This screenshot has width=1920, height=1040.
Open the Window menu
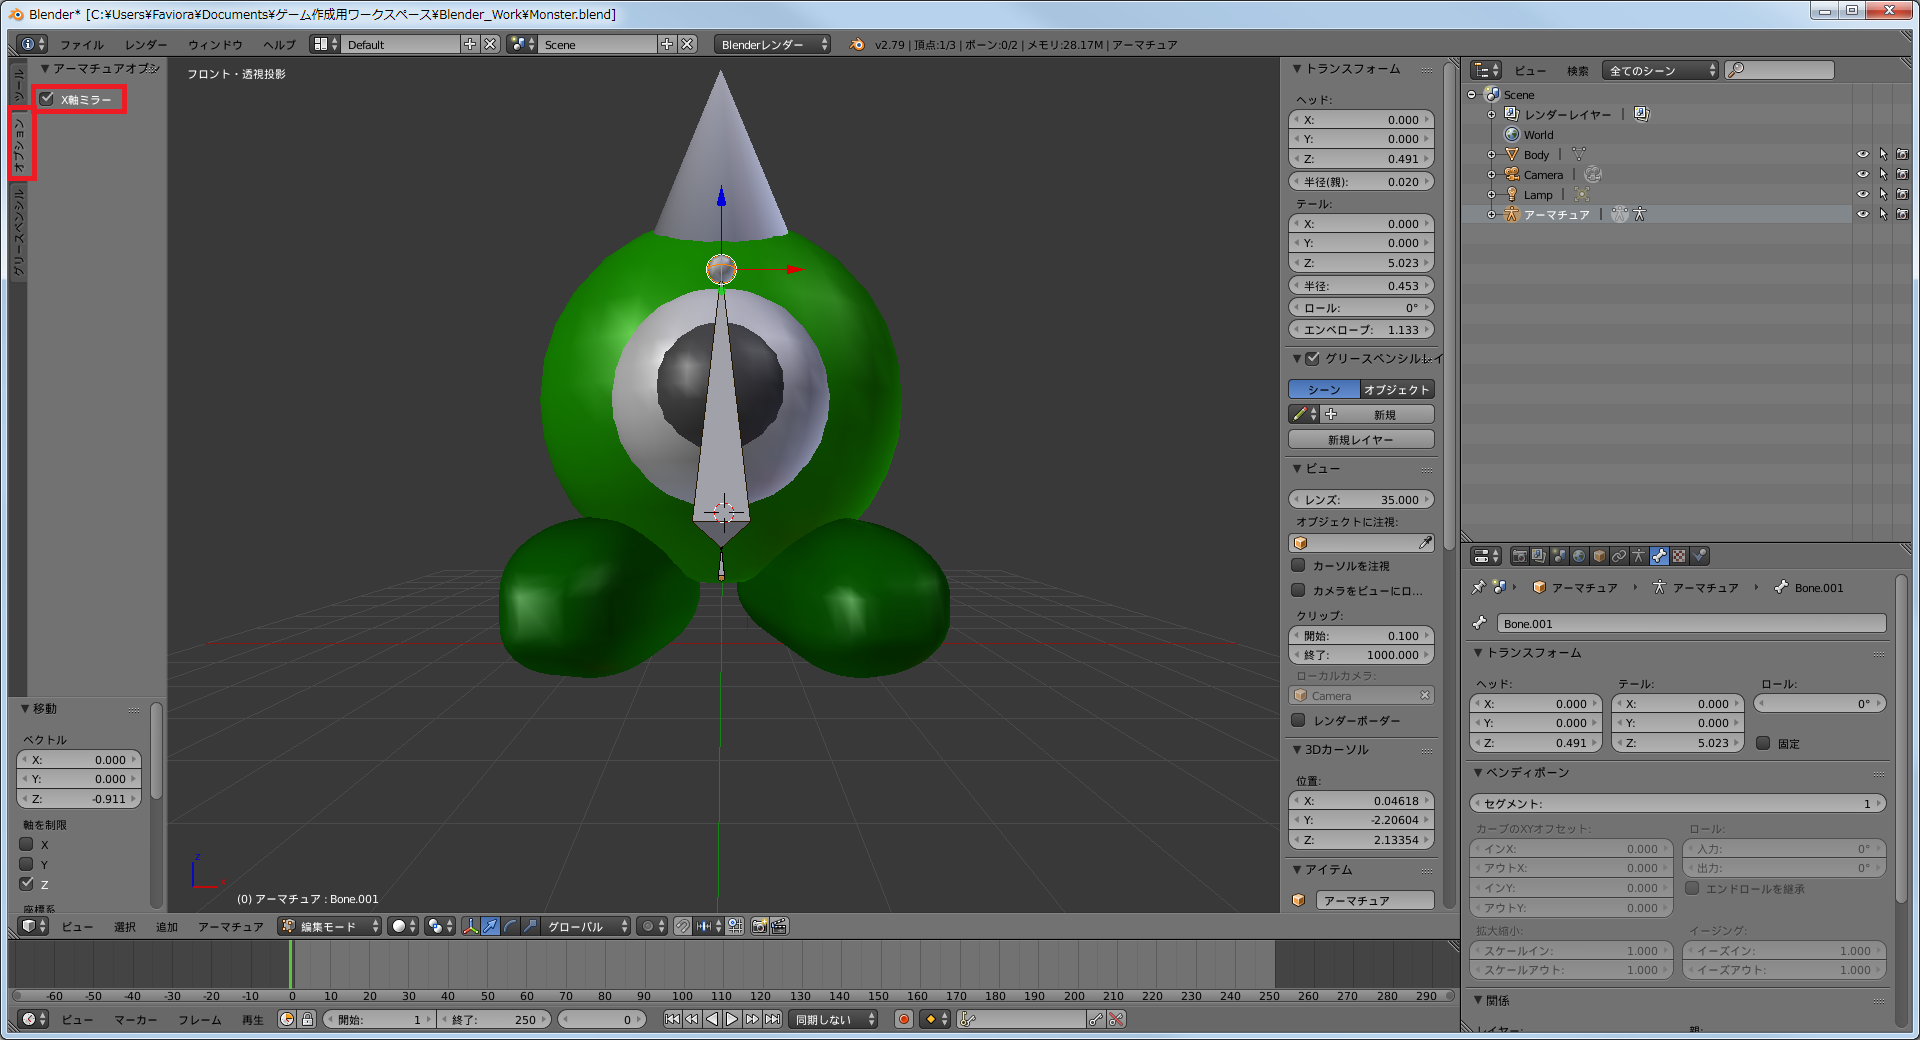[215, 44]
